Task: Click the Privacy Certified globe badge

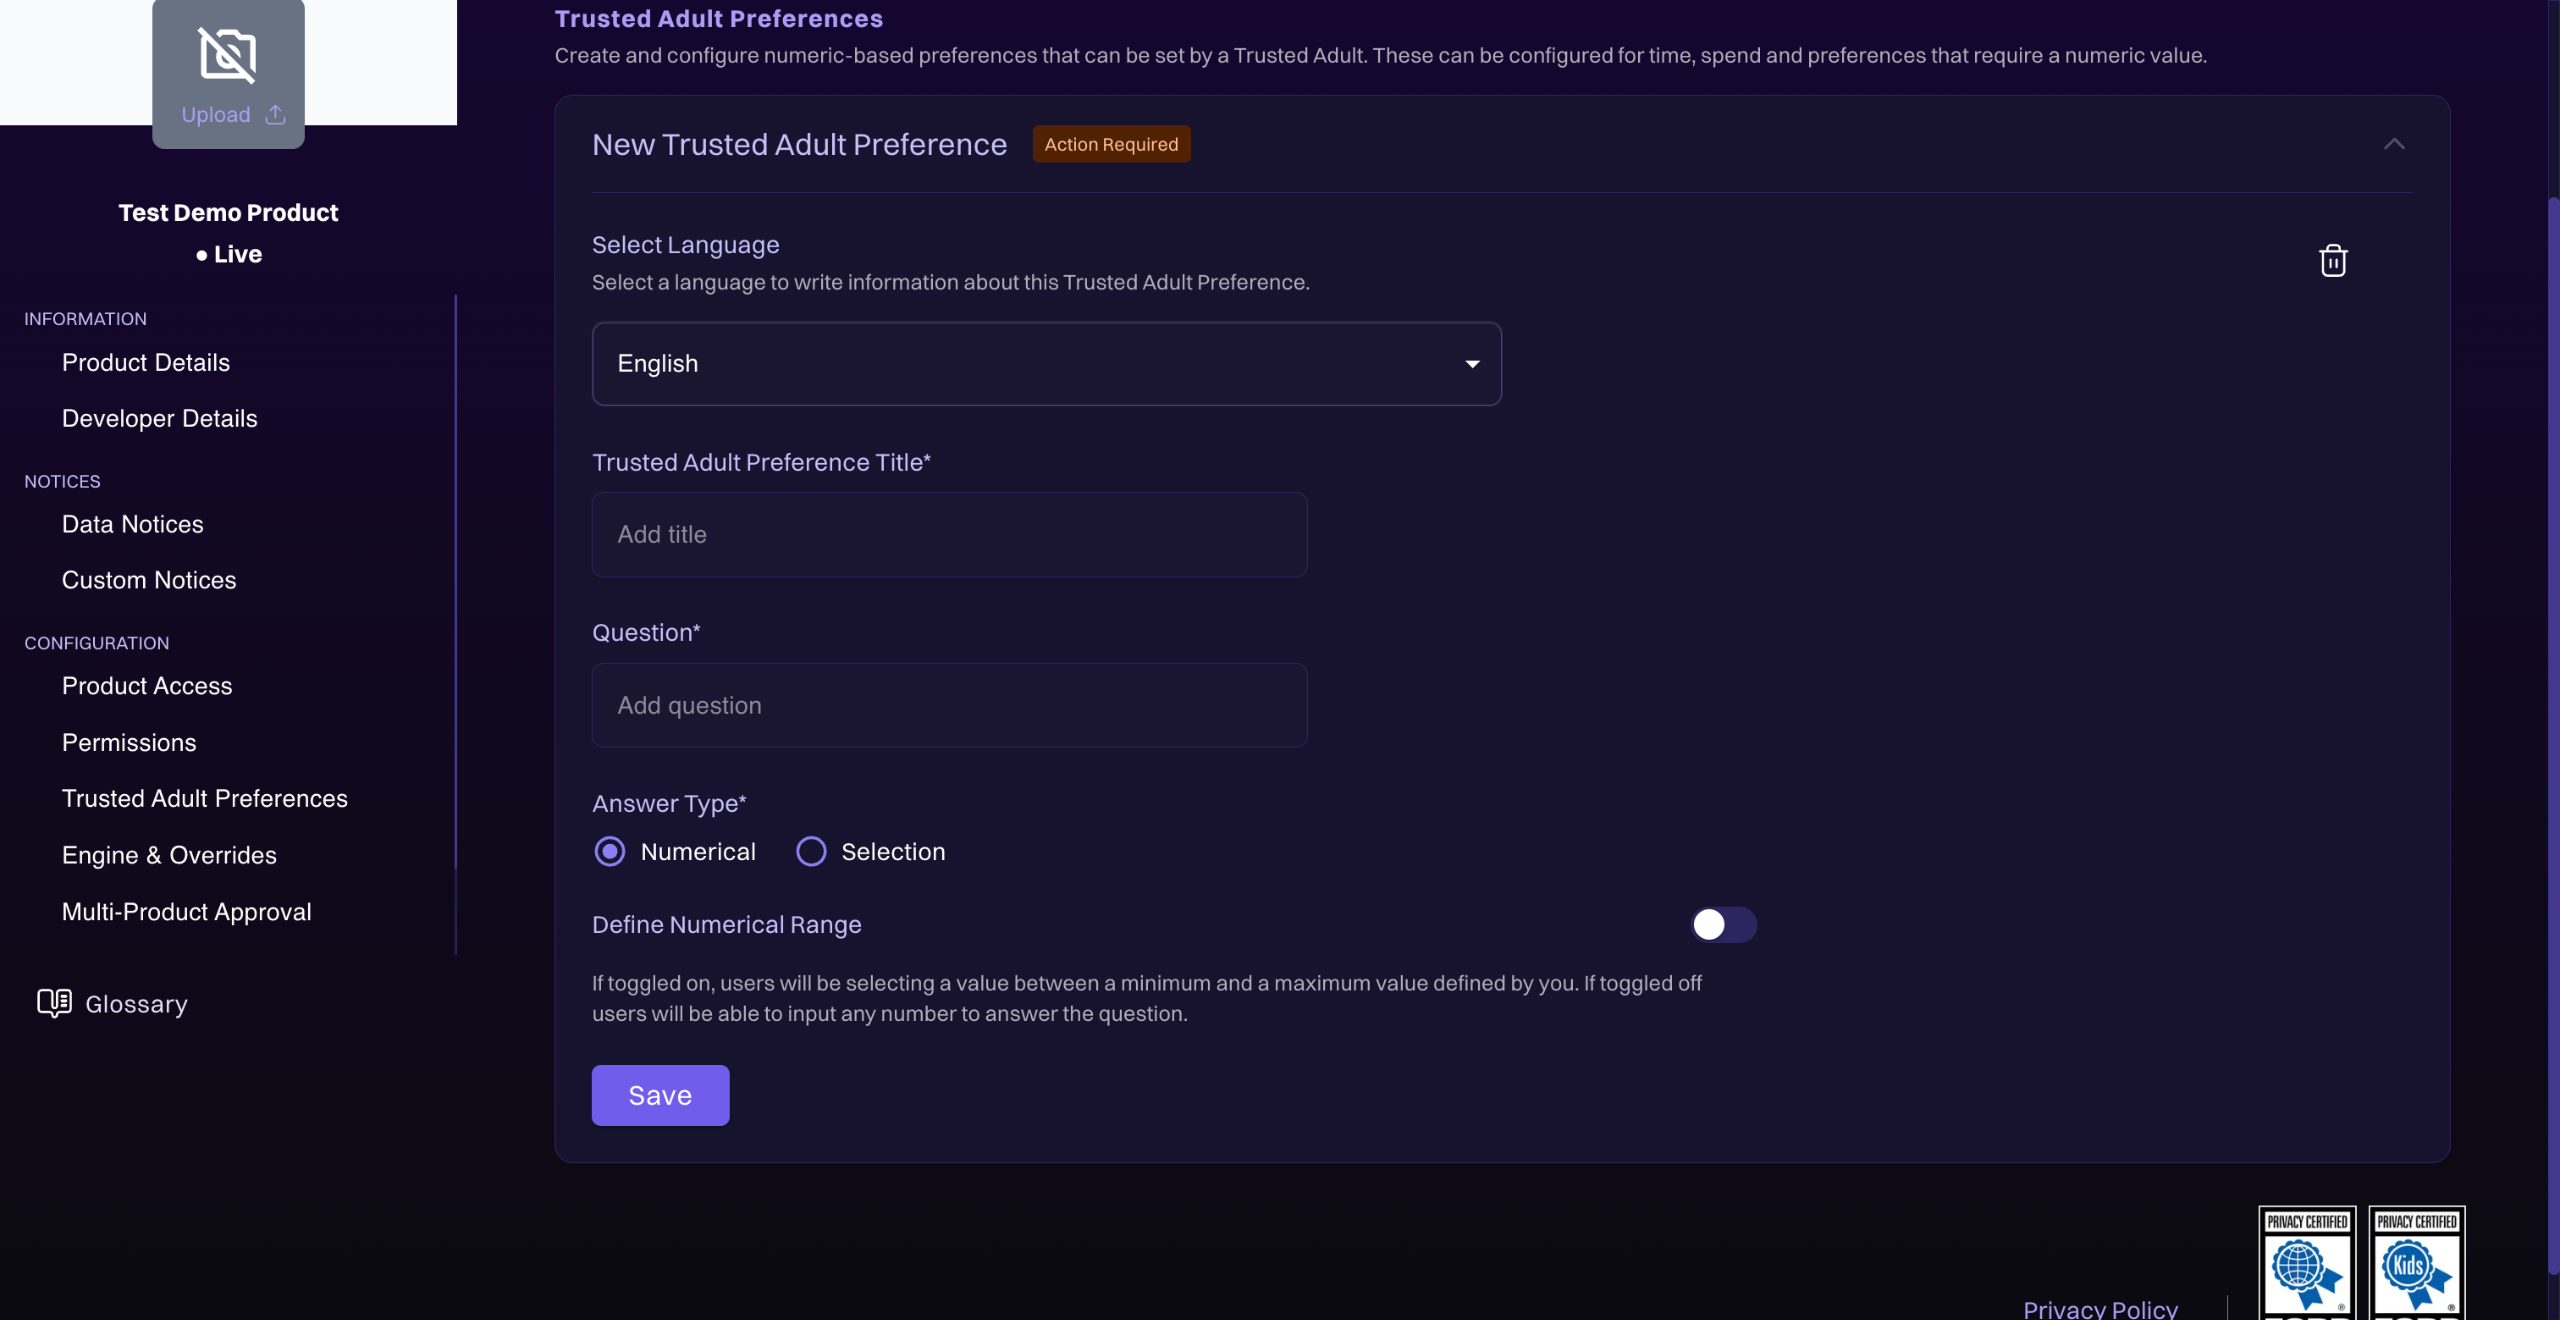Action: click(2306, 1264)
